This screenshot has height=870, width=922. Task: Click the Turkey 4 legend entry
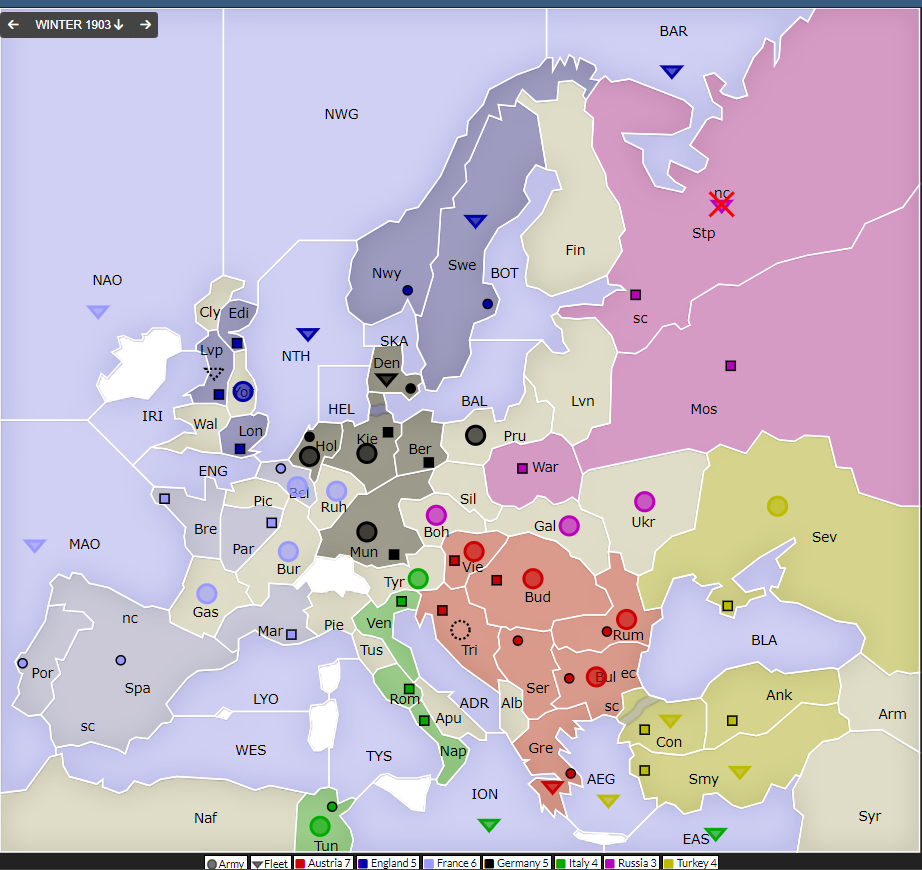coord(690,863)
